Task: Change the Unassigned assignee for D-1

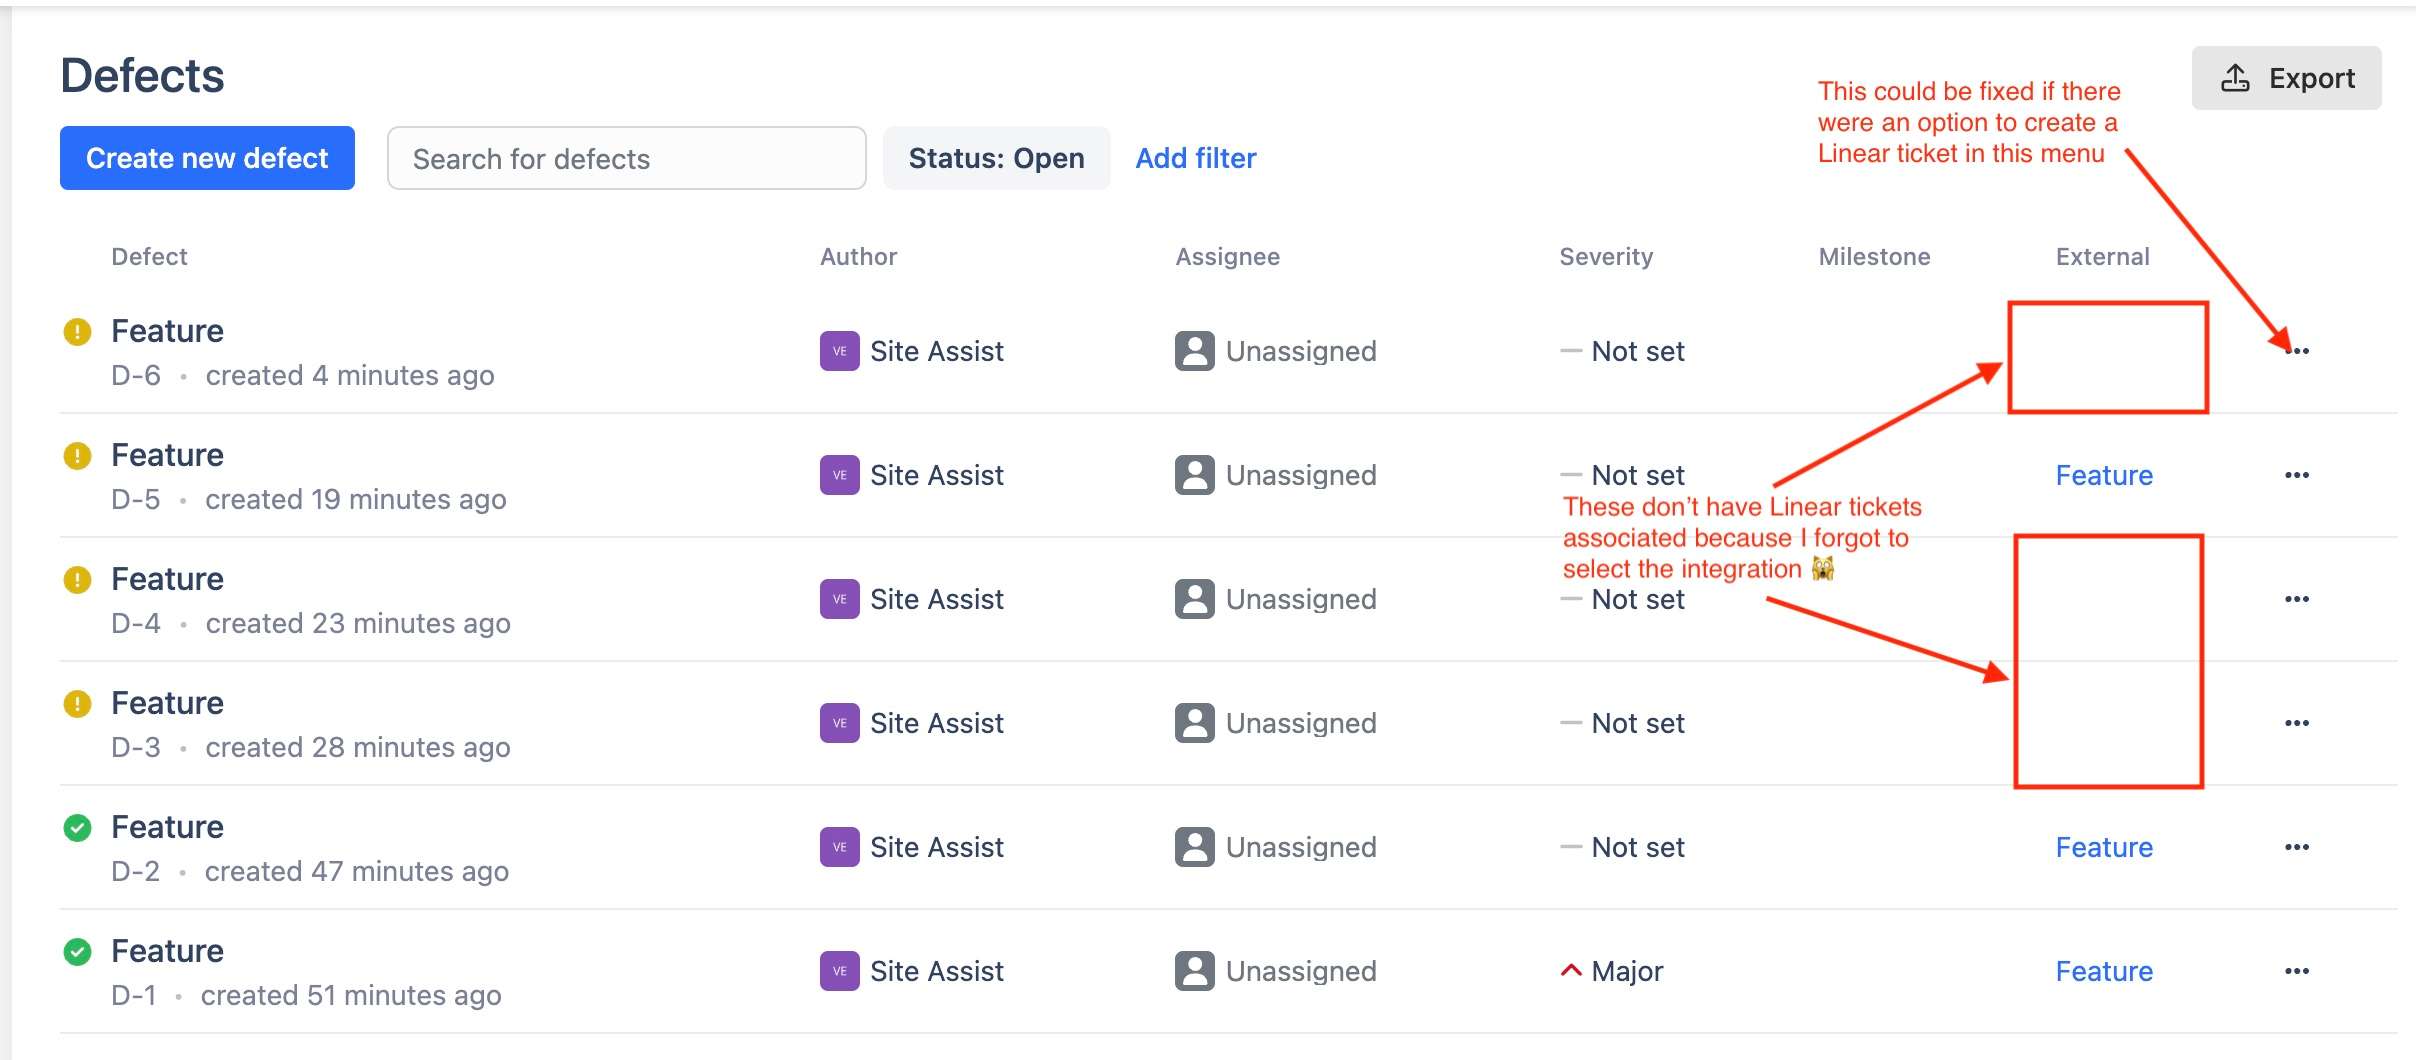Action: click(x=1276, y=971)
